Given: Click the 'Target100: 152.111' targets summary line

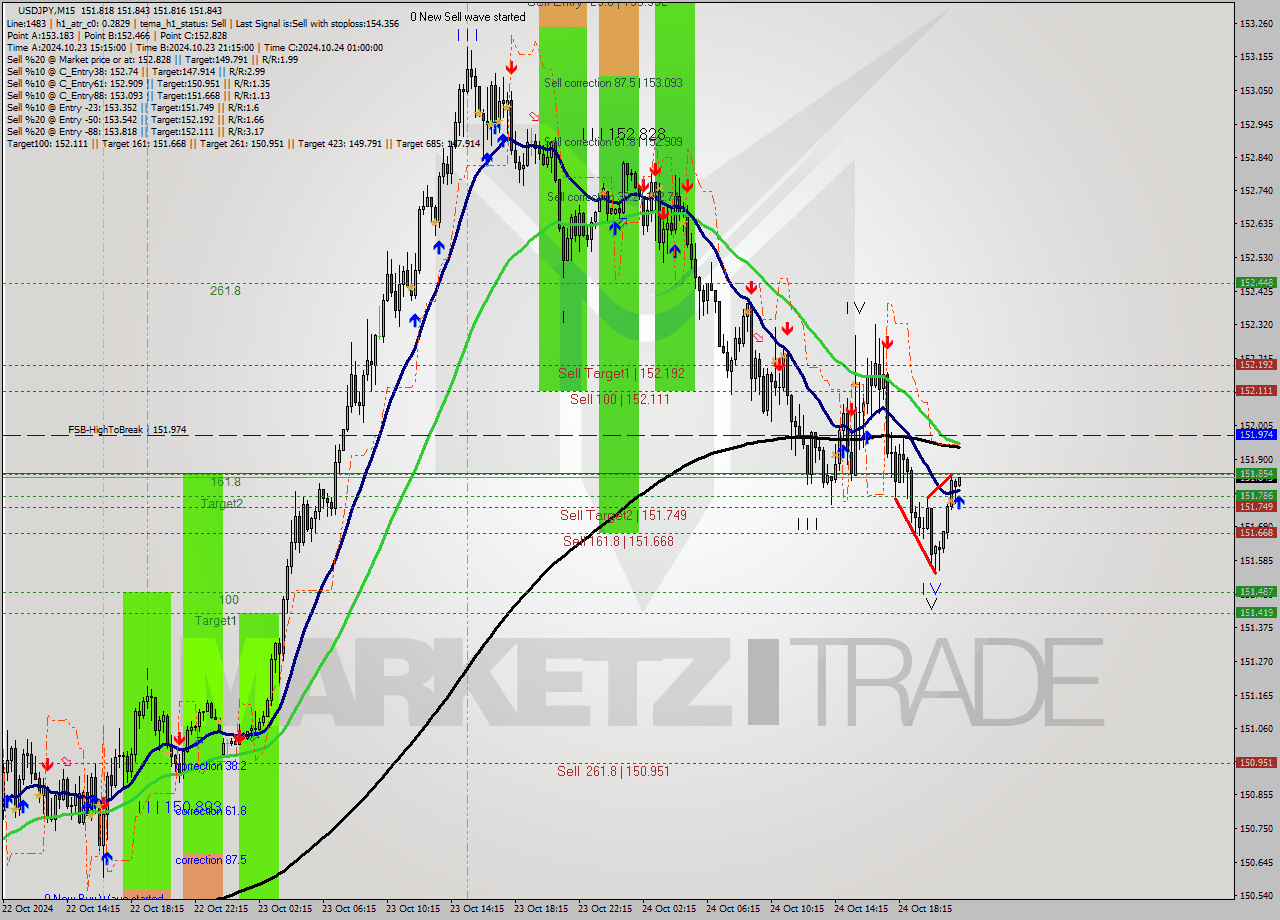Looking at the screenshot, I should tap(243, 144).
